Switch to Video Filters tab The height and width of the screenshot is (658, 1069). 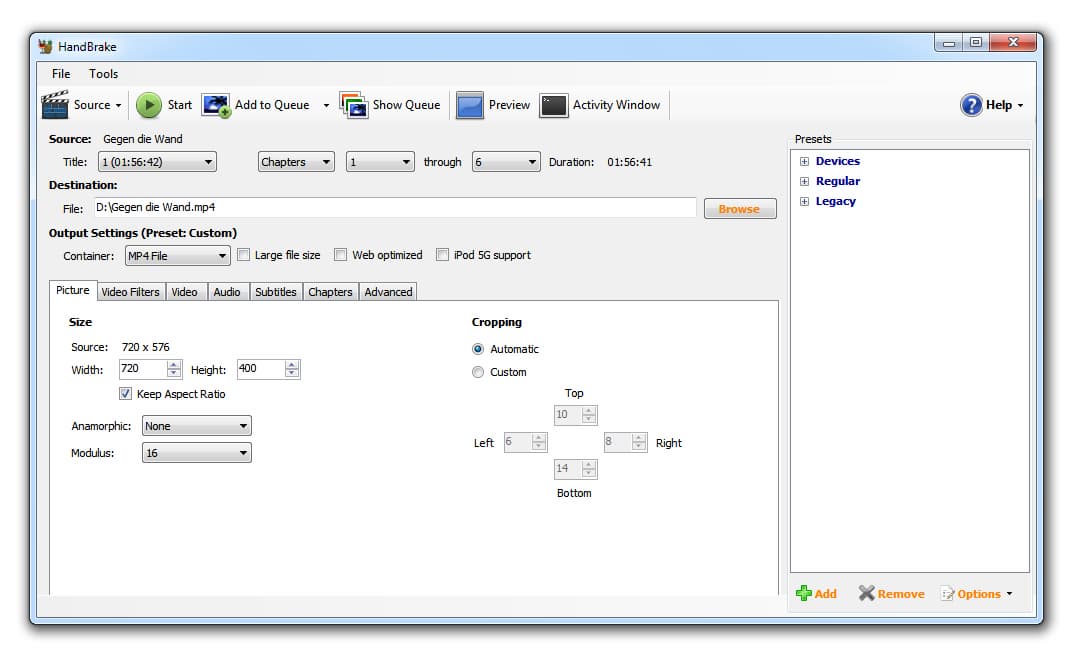pos(130,293)
